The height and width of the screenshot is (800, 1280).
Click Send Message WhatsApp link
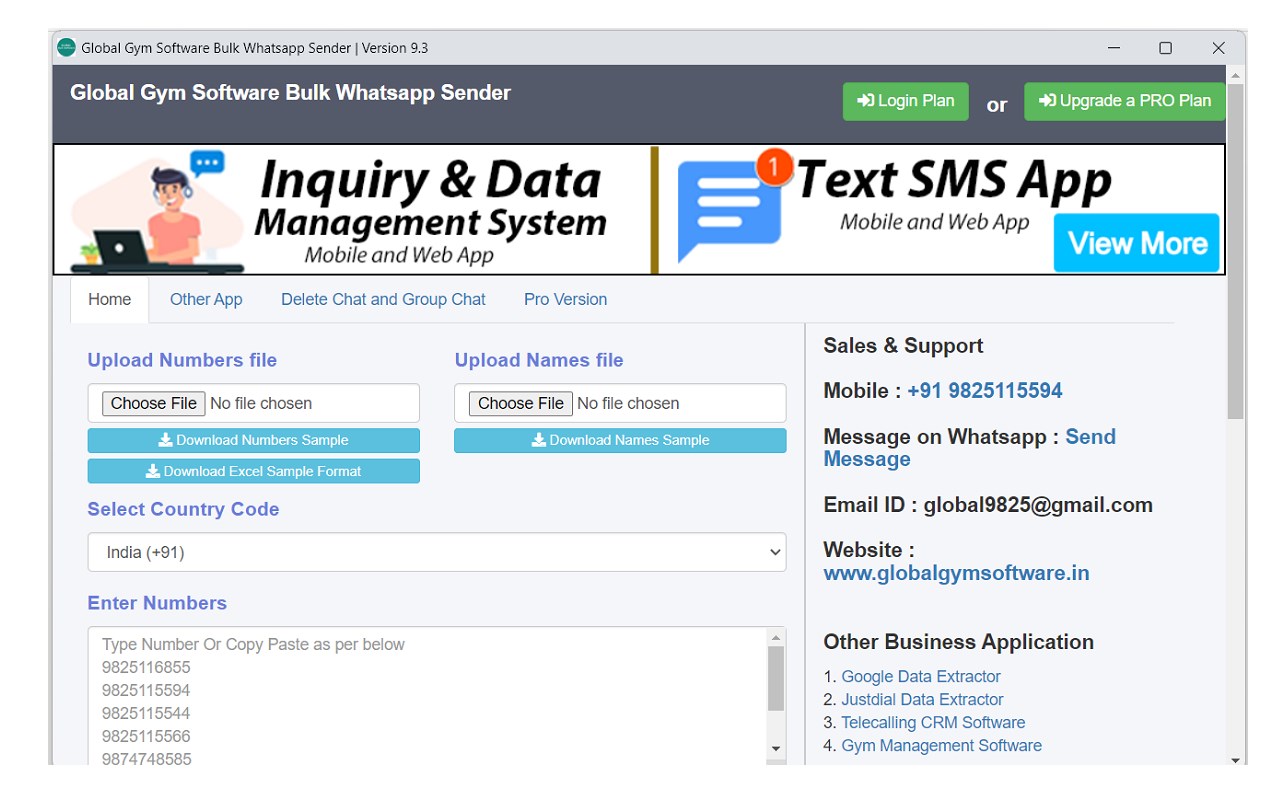click(x=970, y=448)
